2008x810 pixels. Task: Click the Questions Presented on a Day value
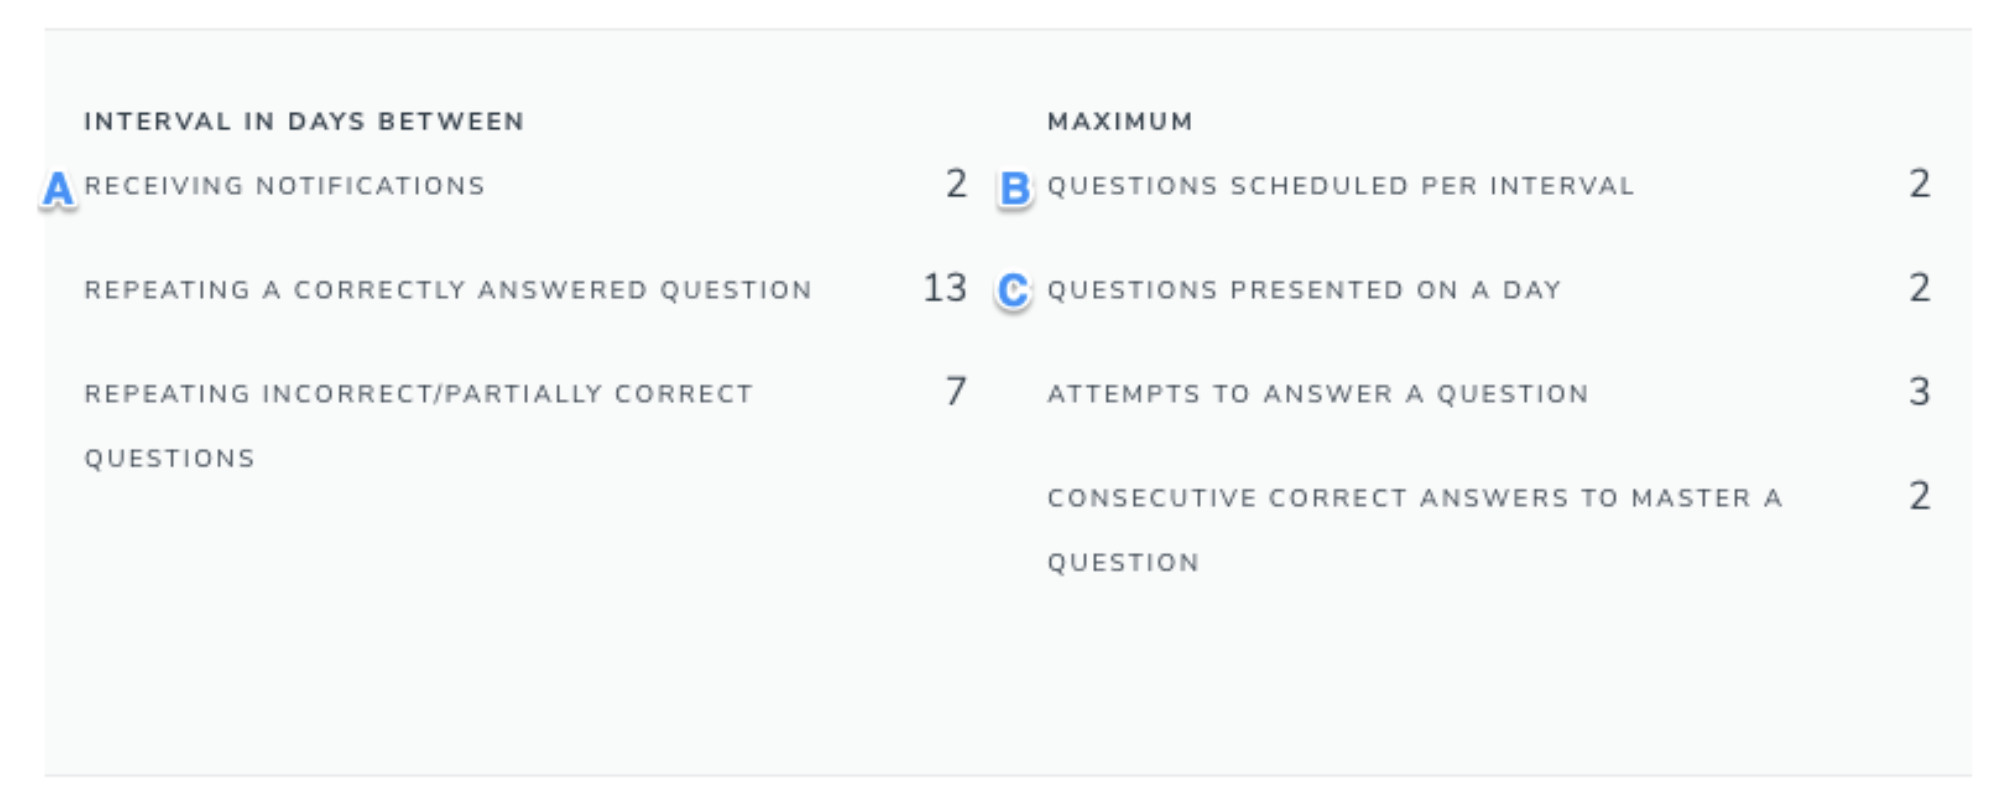point(1919,288)
